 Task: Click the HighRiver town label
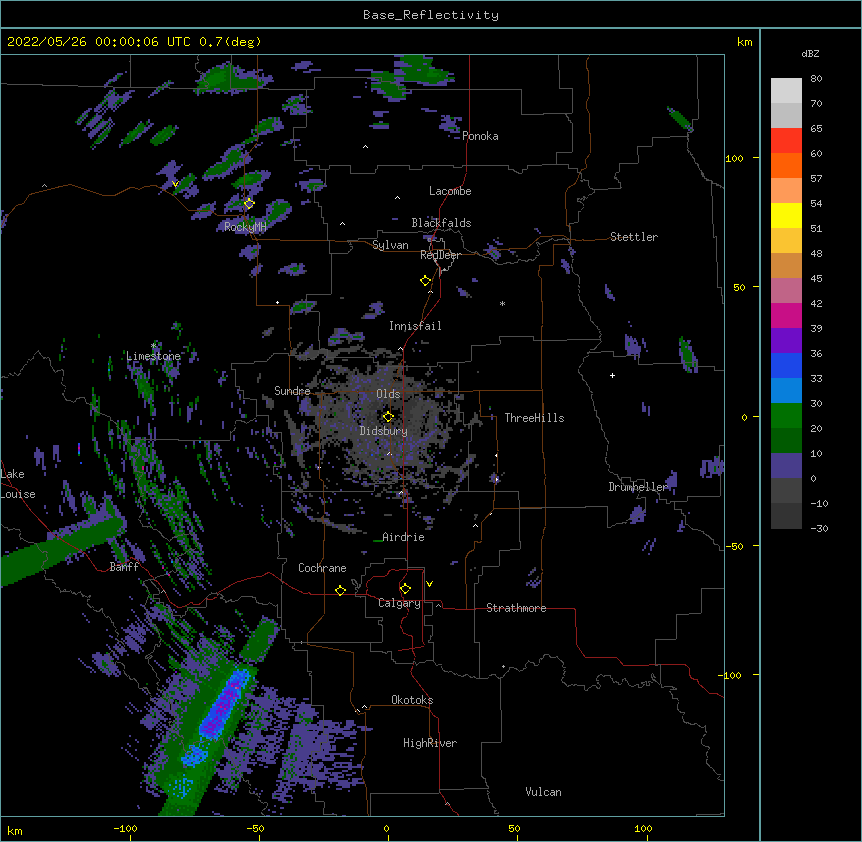(x=430, y=743)
